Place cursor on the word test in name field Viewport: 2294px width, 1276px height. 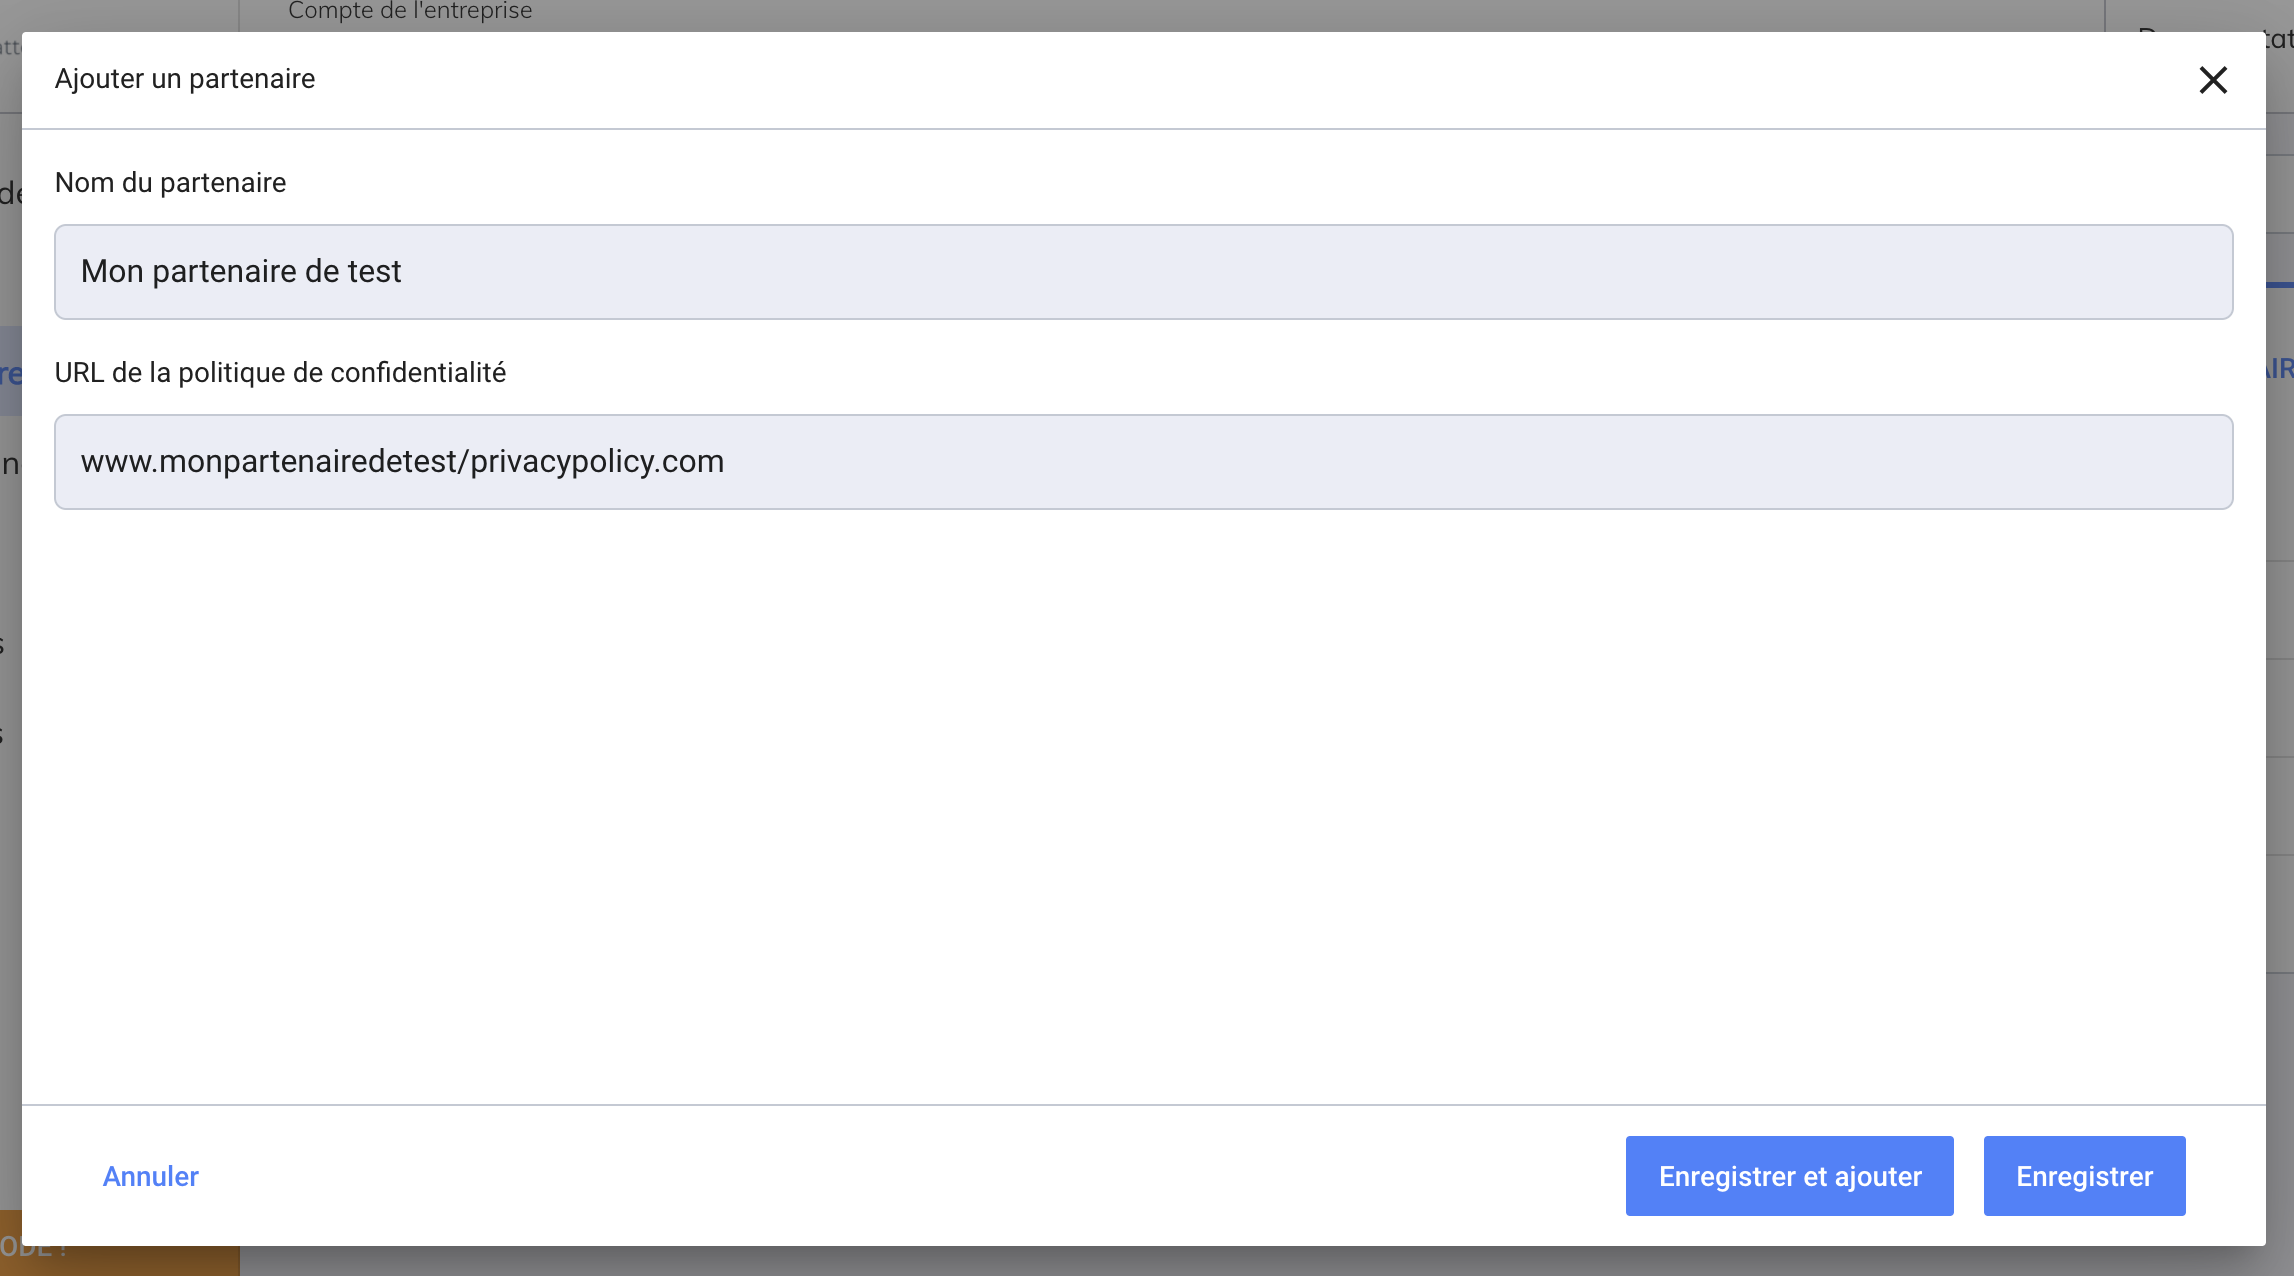pos(374,272)
